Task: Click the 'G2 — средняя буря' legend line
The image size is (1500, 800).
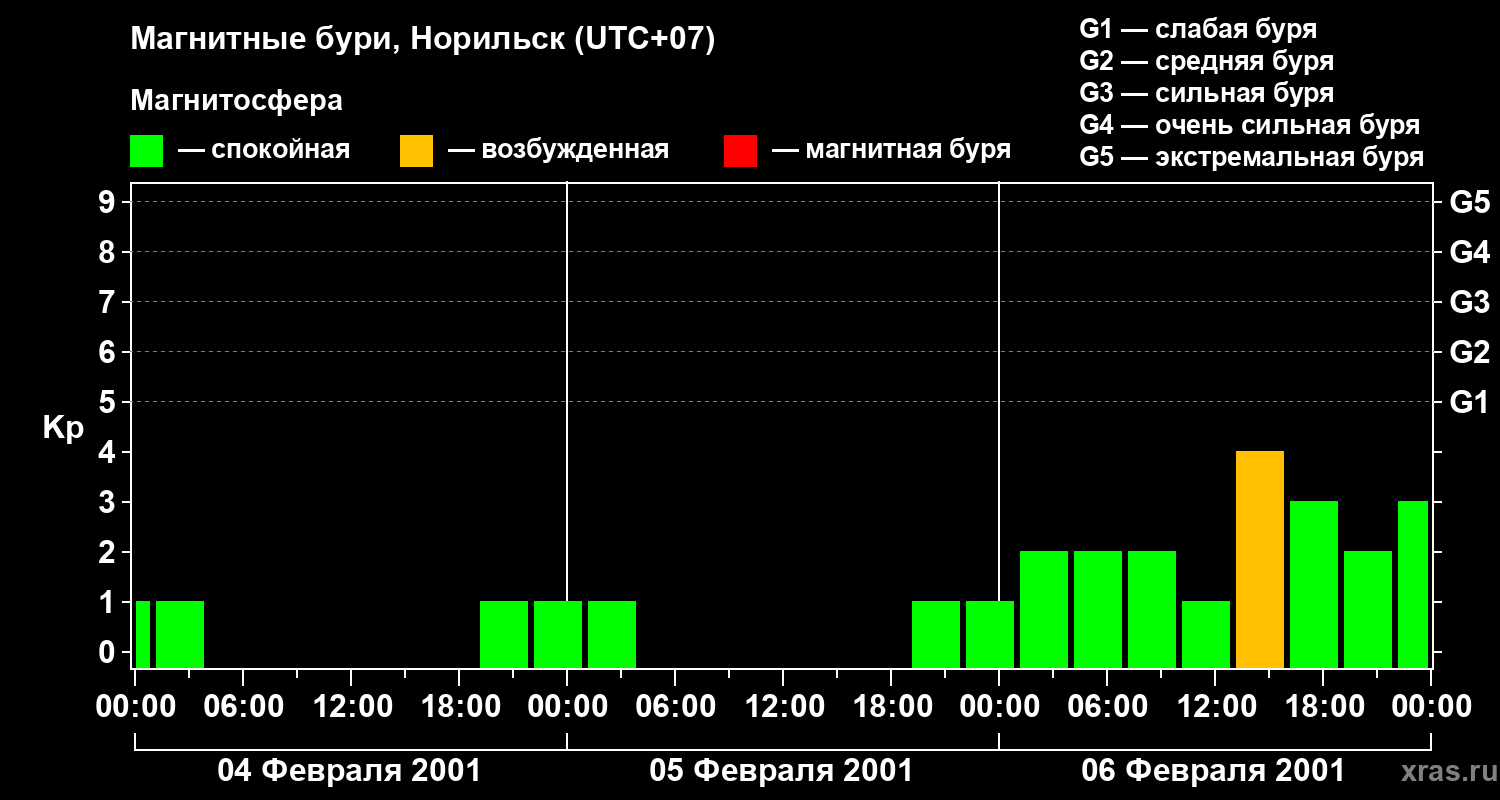Action: [1206, 61]
